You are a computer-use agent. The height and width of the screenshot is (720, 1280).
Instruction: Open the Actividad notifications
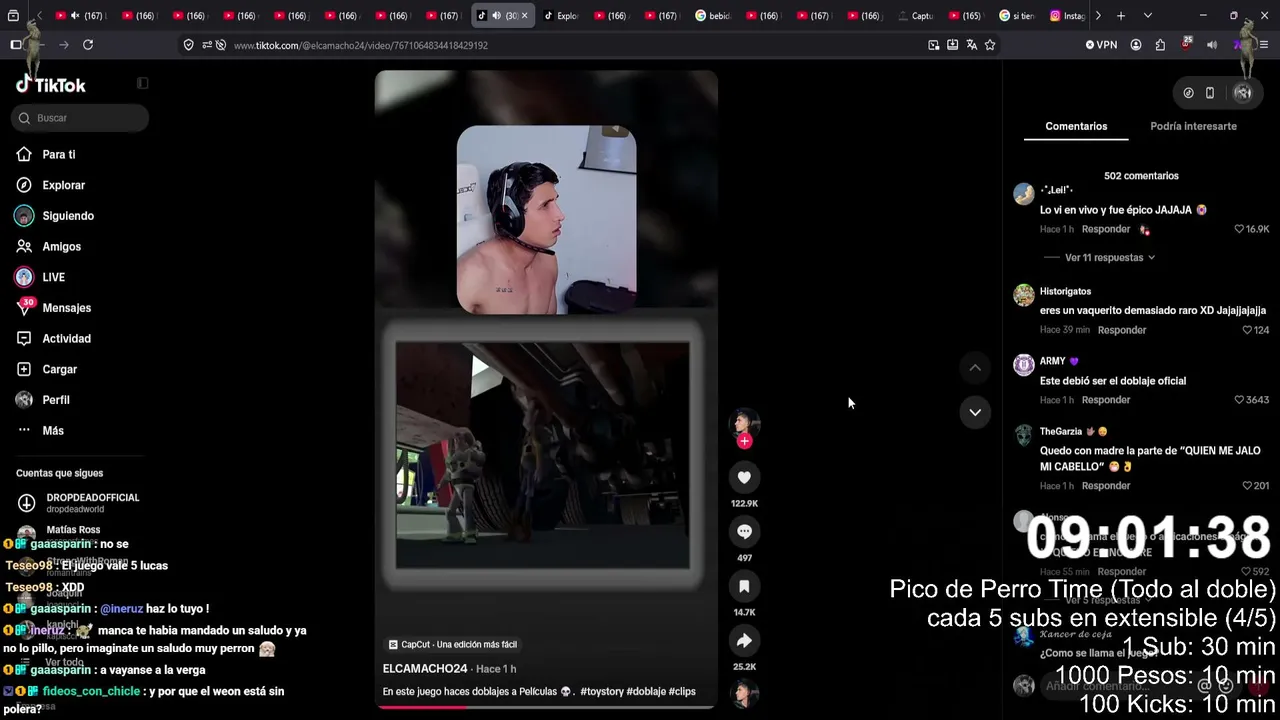click(x=66, y=339)
